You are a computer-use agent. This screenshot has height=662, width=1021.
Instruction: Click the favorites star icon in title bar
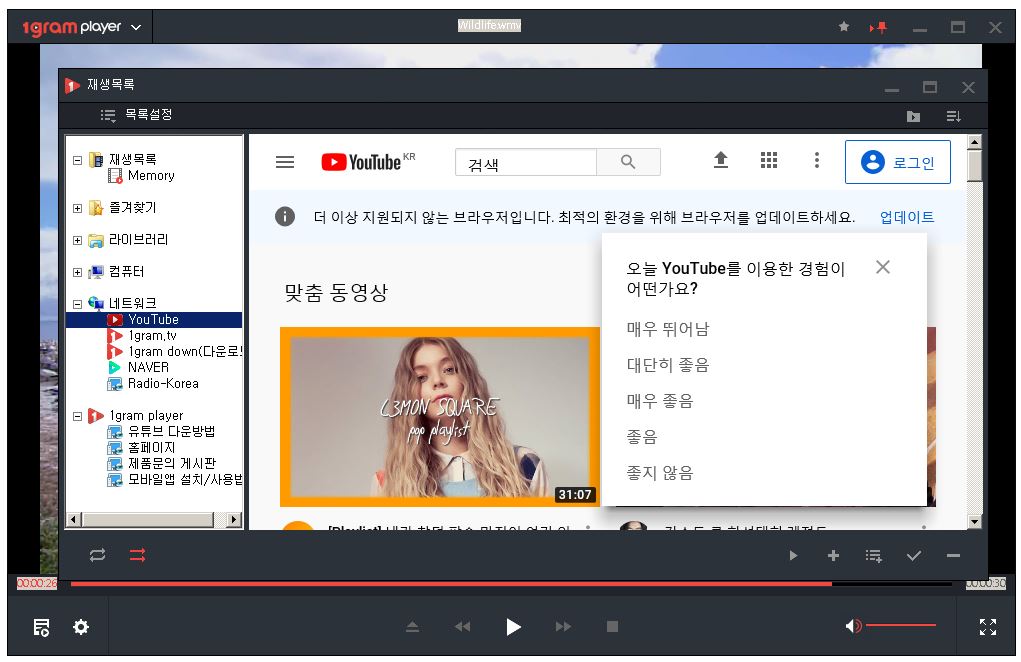(844, 27)
